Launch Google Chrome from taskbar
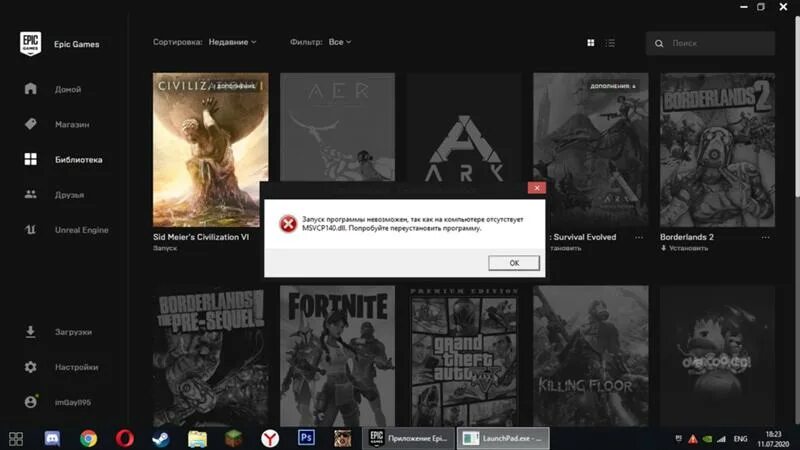 (88, 438)
